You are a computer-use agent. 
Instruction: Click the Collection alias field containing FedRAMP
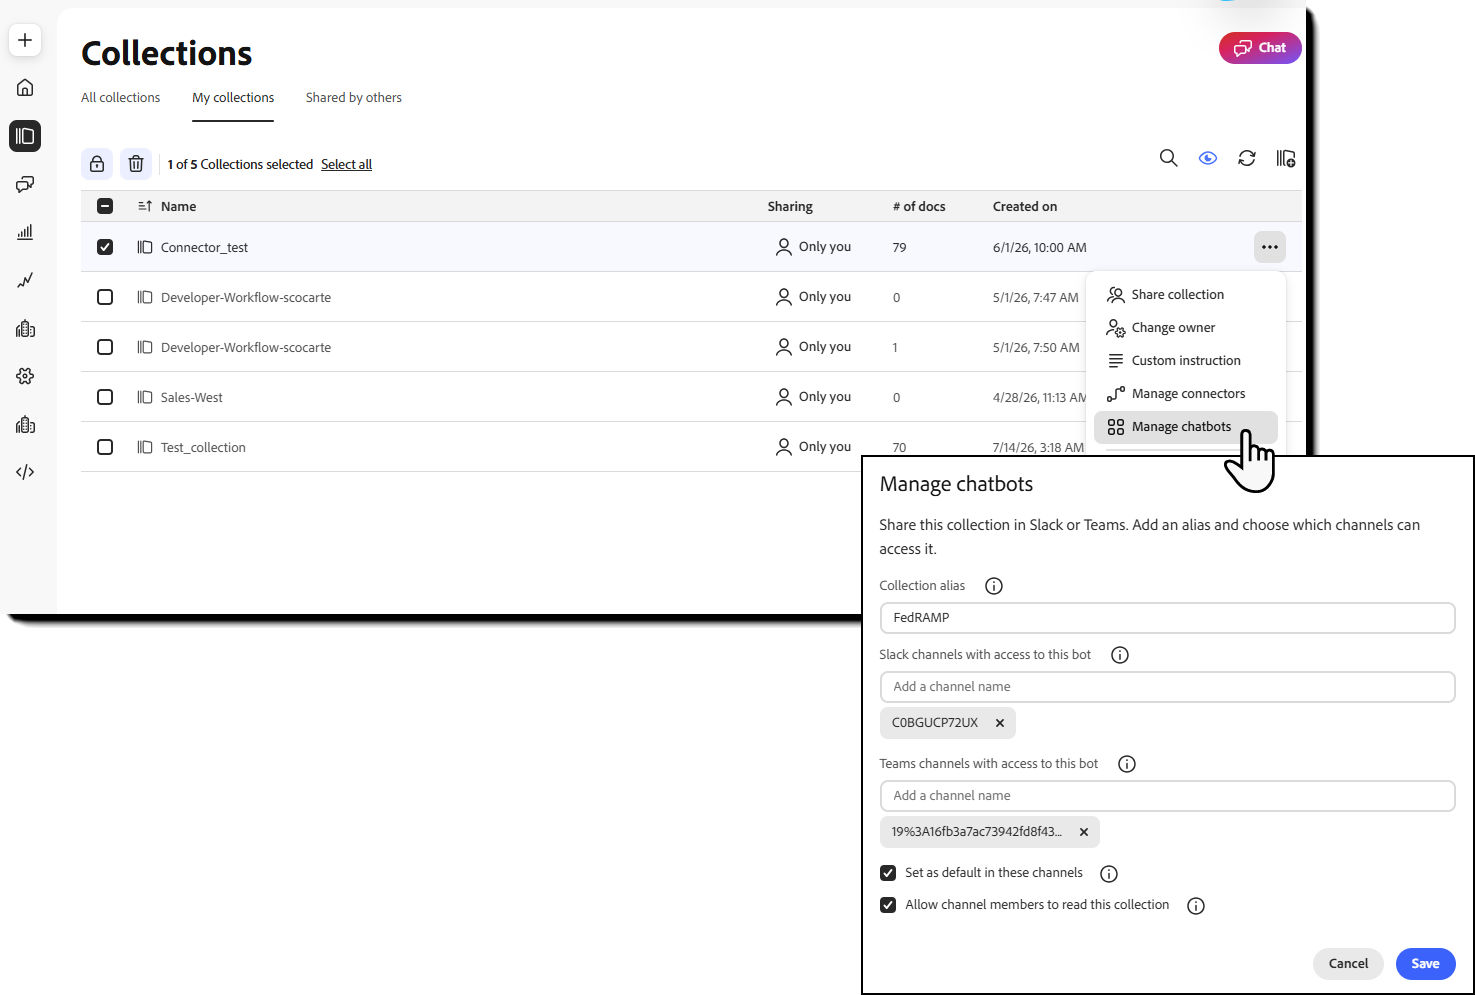[x=1168, y=618]
